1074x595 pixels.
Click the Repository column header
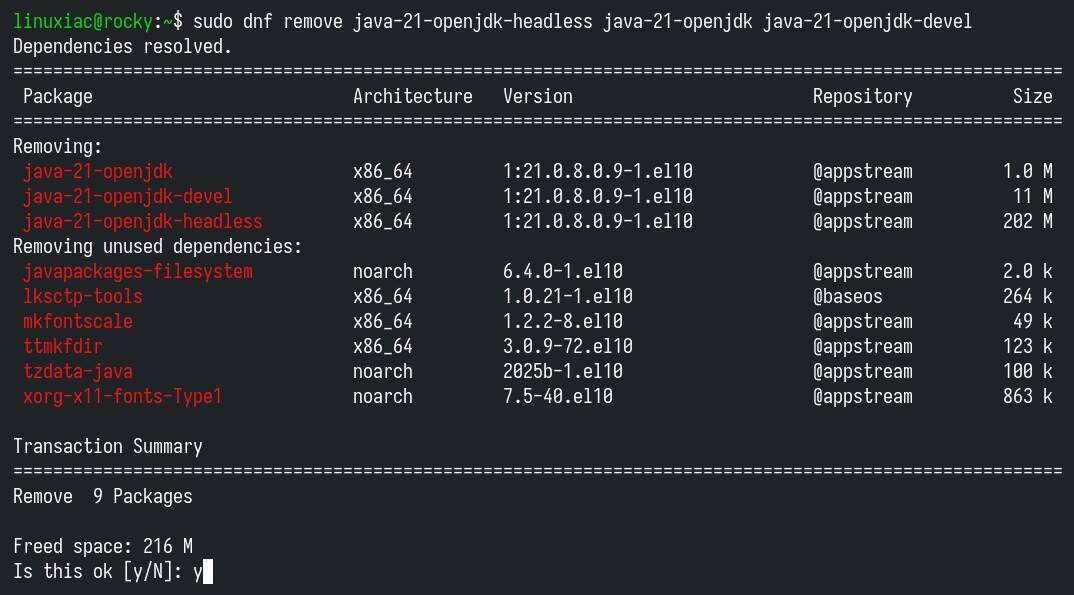tap(862, 96)
